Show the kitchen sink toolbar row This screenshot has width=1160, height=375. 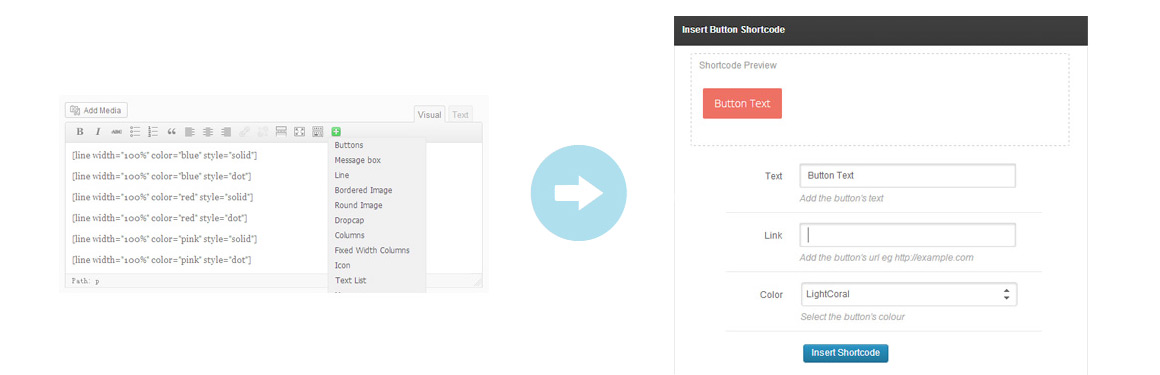tap(317, 132)
